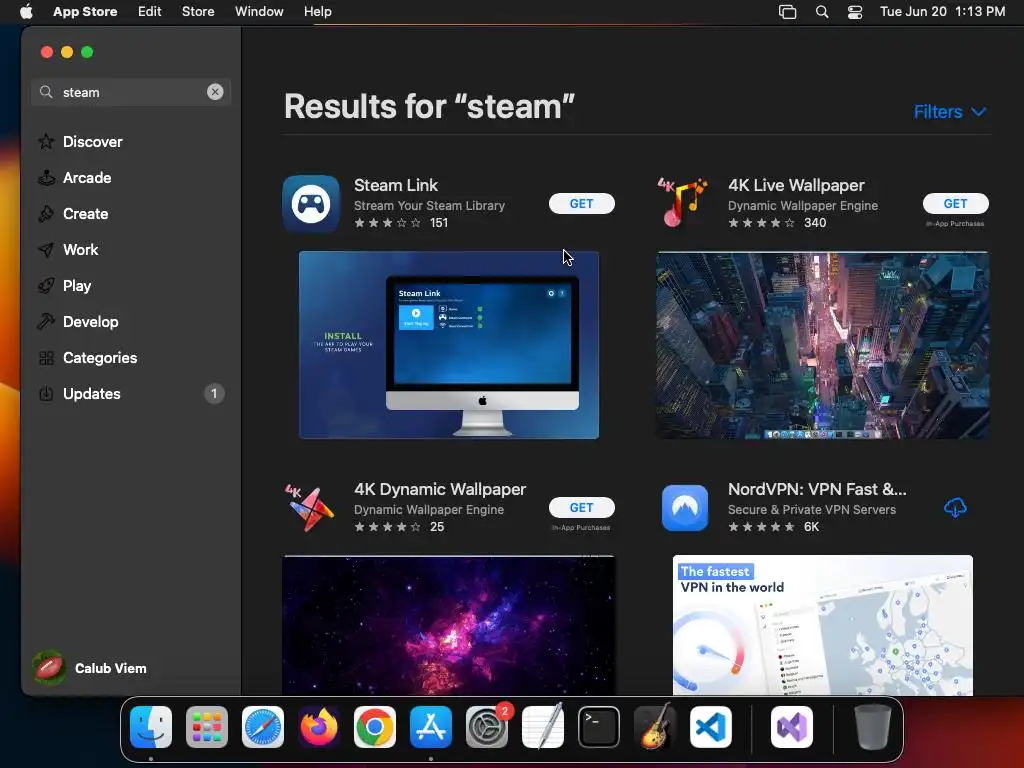Open the Trash from the Dock
The width and height of the screenshot is (1024, 768).
(x=872, y=727)
